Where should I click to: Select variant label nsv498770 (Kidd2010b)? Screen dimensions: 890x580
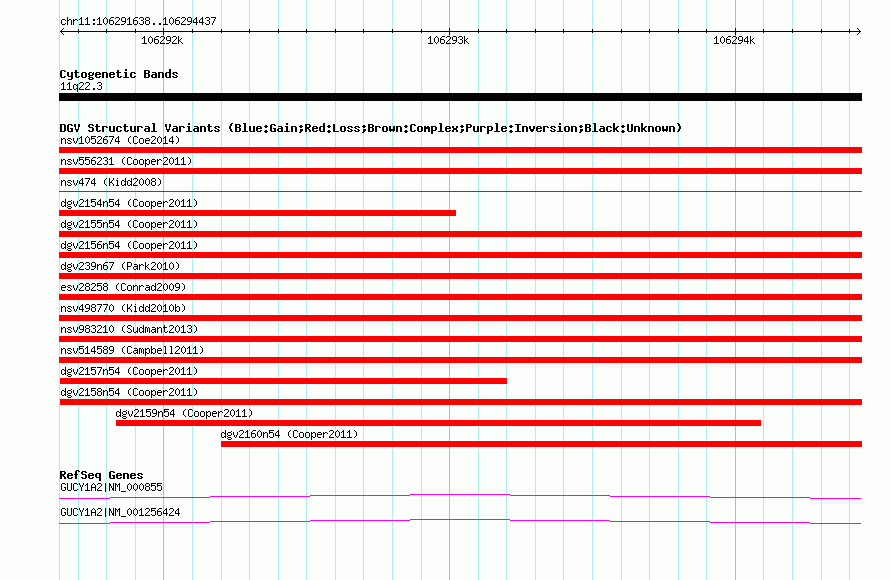(x=123, y=308)
